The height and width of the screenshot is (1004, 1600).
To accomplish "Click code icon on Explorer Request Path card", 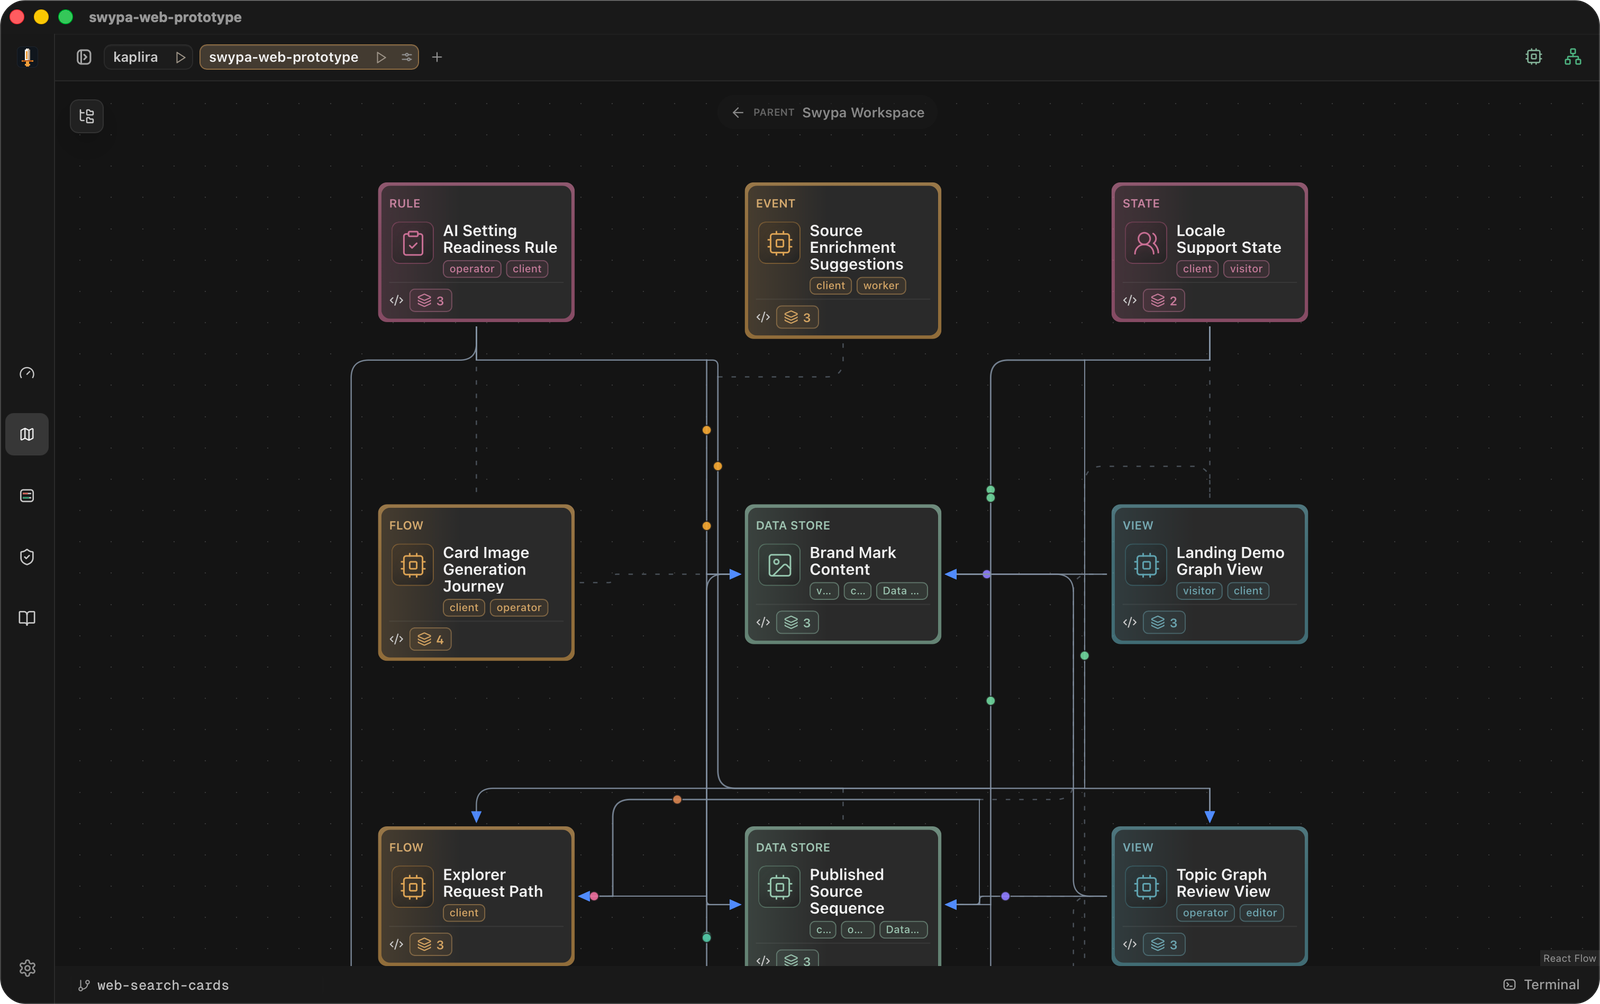I will coord(396,944).
